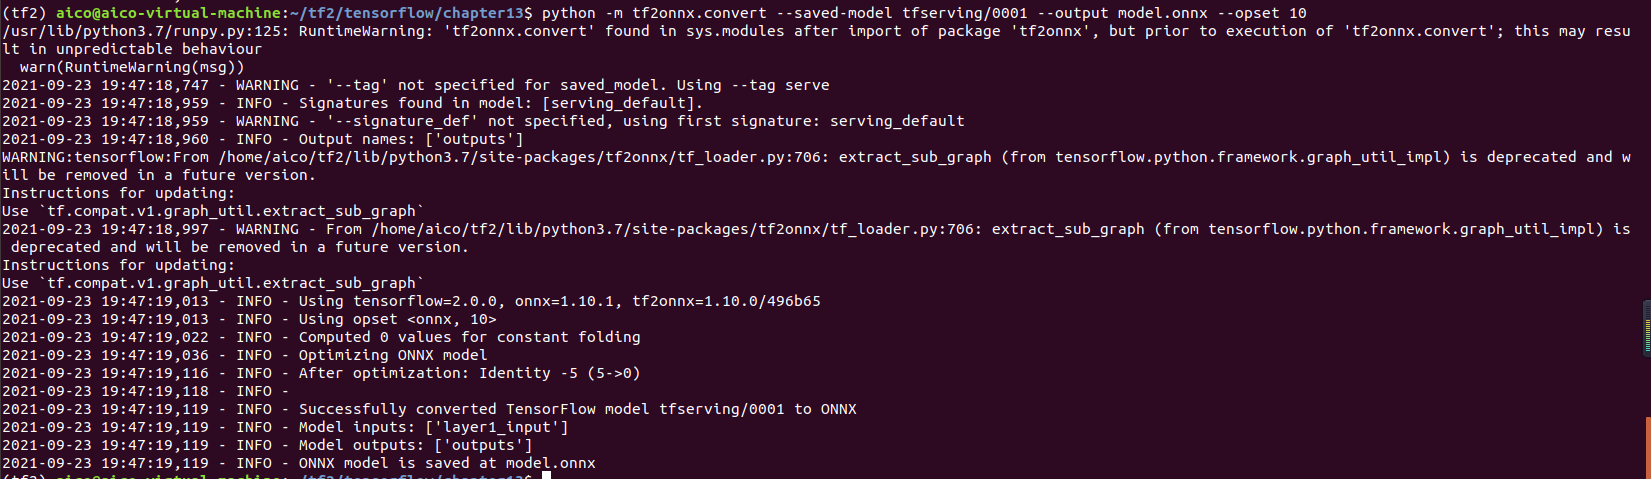
Task: Click the small level meter widget at right edge
Action: (1647, 328)
